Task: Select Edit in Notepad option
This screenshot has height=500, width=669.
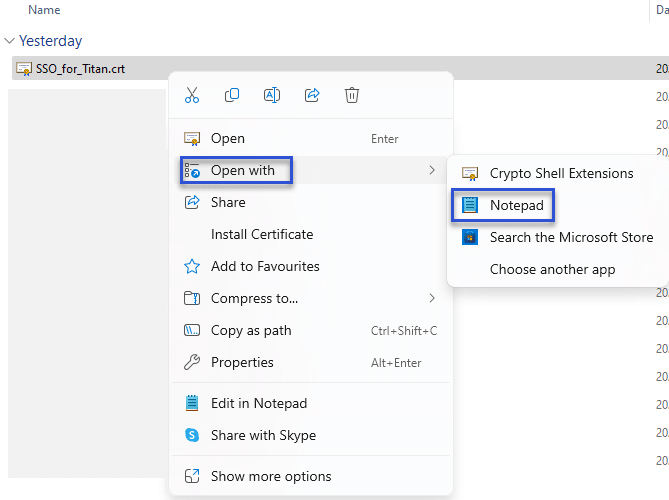Action: pyautogui.click(x=259, y=404)
